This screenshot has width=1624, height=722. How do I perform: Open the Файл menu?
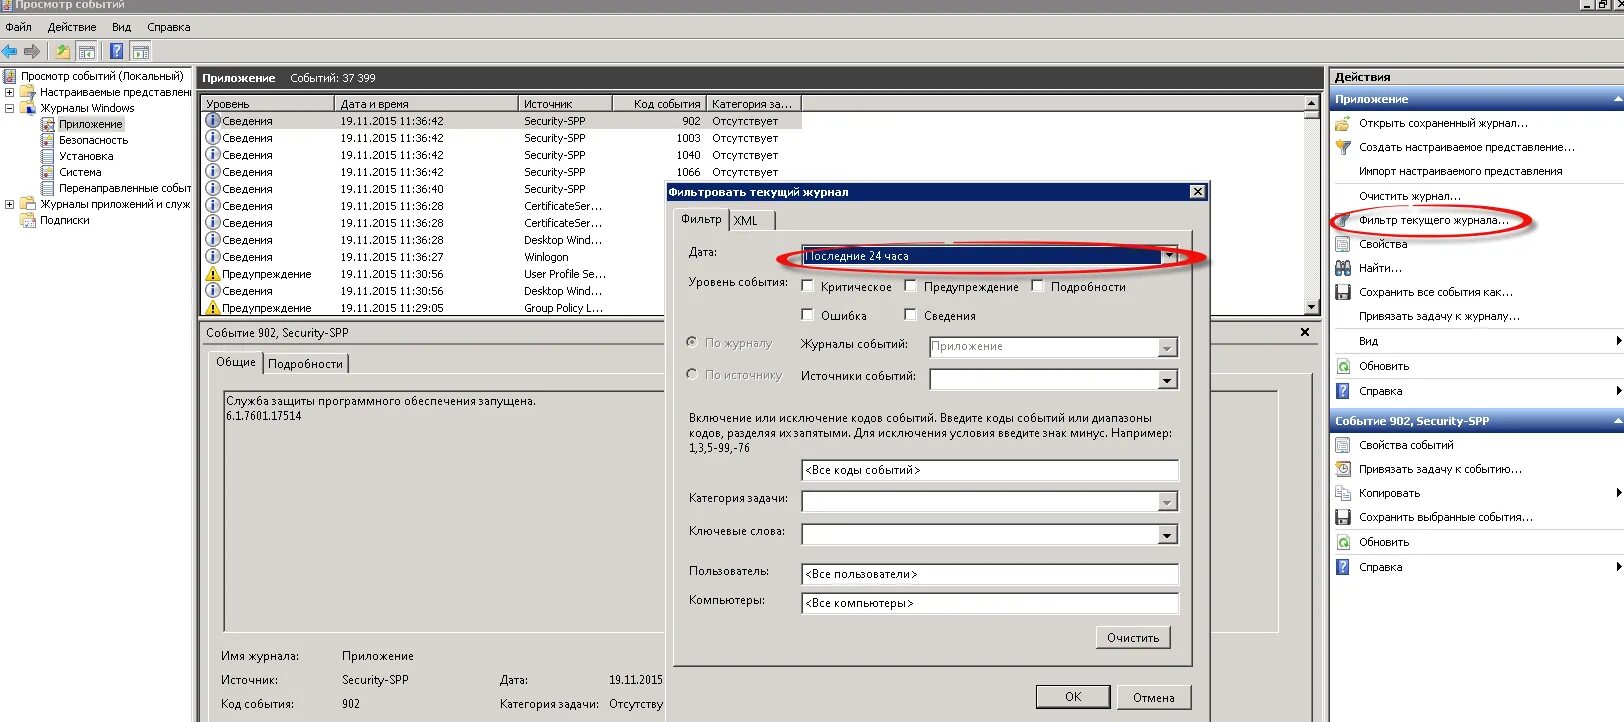click(18, 27)
